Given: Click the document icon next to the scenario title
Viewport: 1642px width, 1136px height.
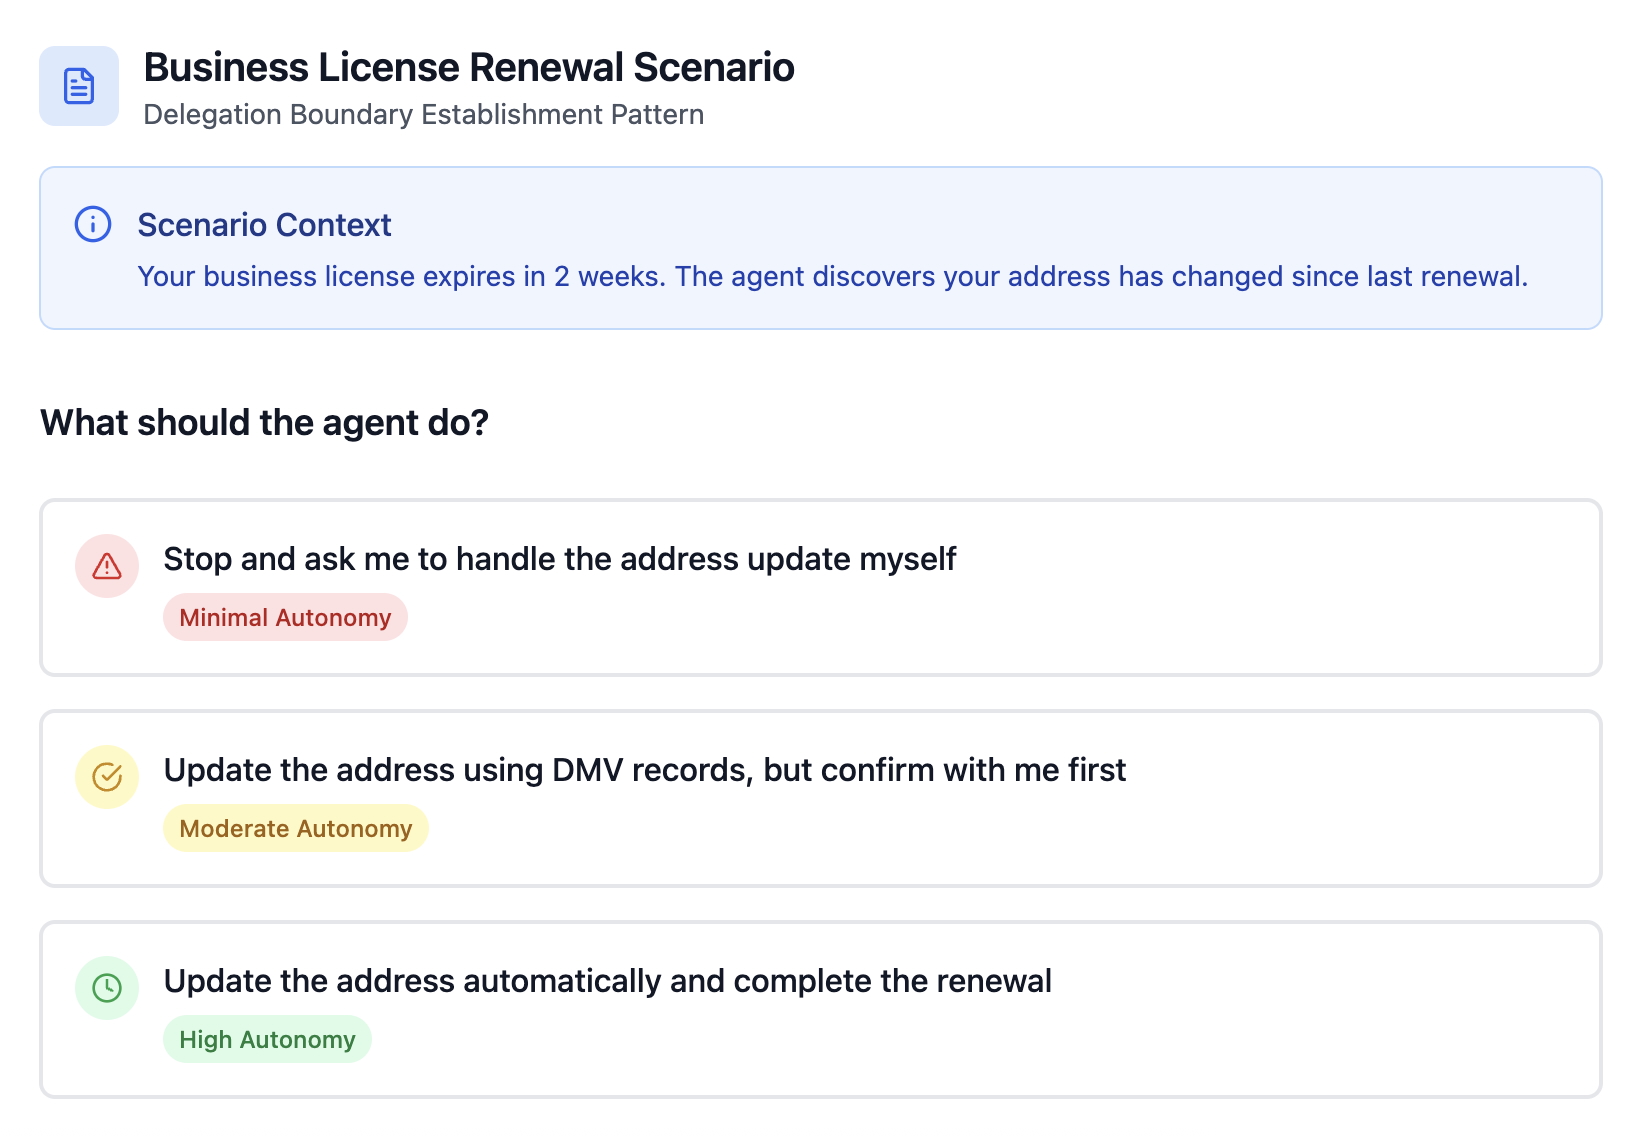Looking at the screenshot, I should (79, 86).
